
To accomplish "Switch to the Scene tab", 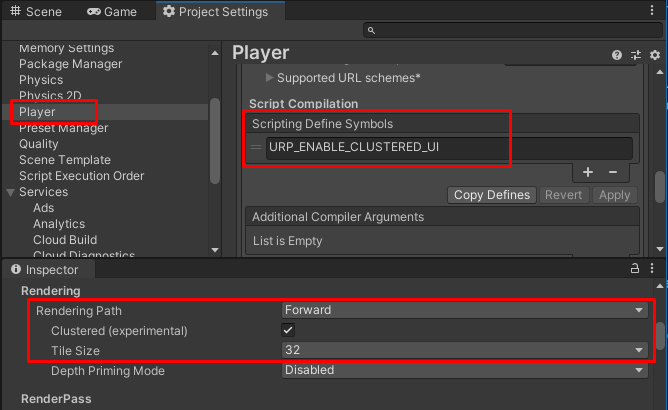I will tap(36, 12).
